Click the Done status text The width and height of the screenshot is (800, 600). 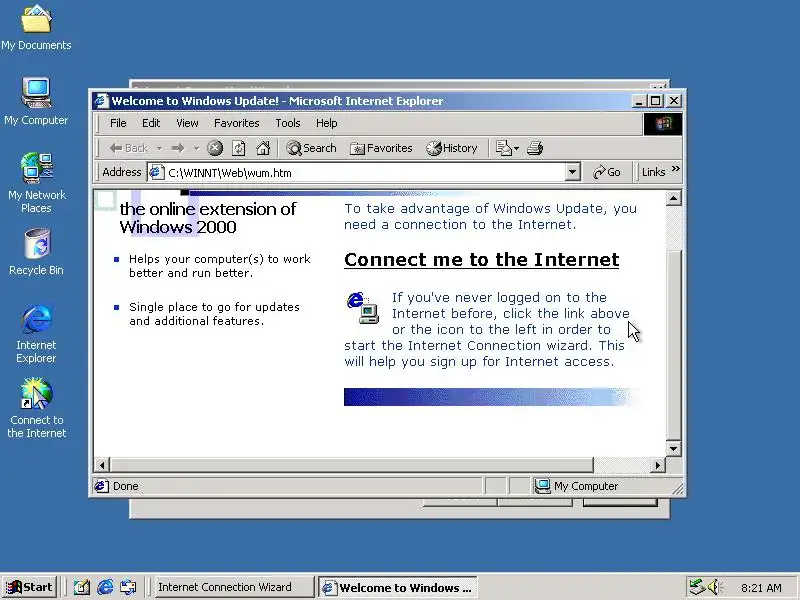coord(126,486)
